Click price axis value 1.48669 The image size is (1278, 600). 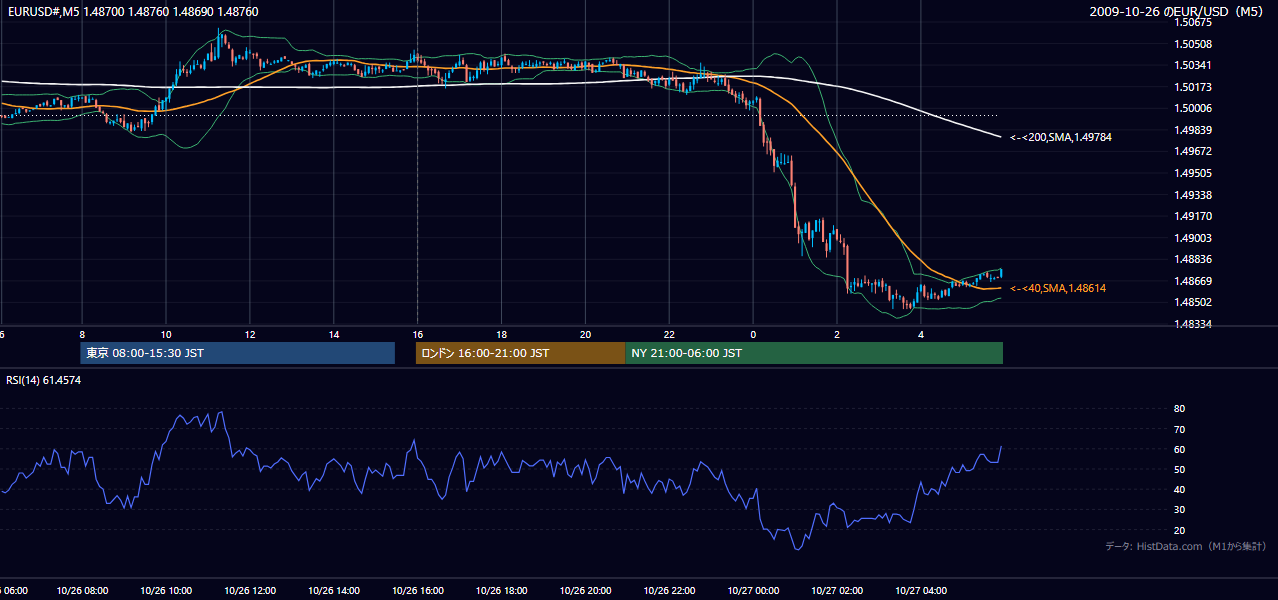point(1192,281)
